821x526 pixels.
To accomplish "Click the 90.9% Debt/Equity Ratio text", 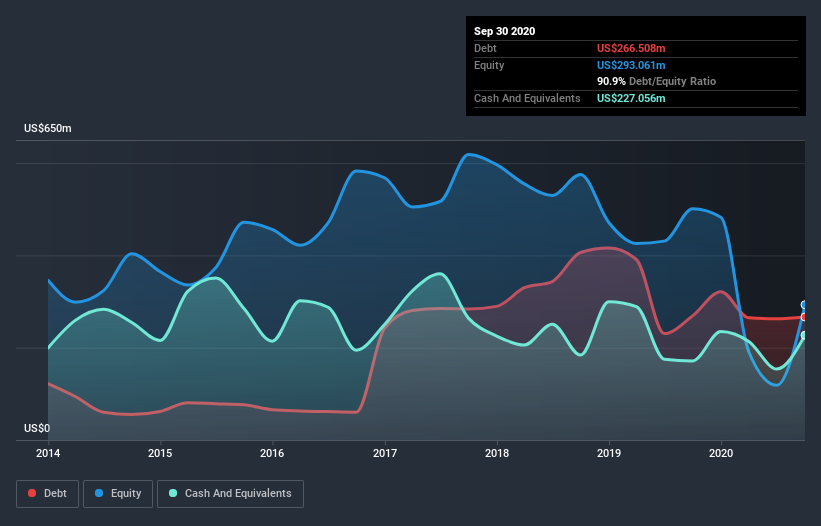I will [657, 81].
